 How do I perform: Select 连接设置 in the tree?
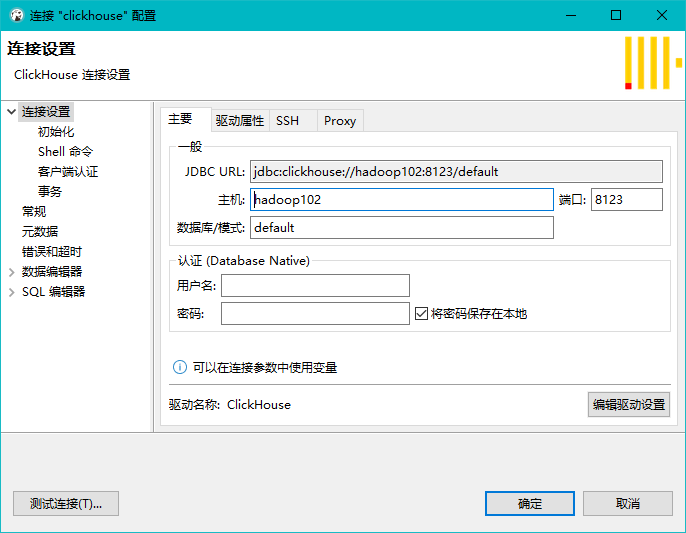click(x=46, y=112)
